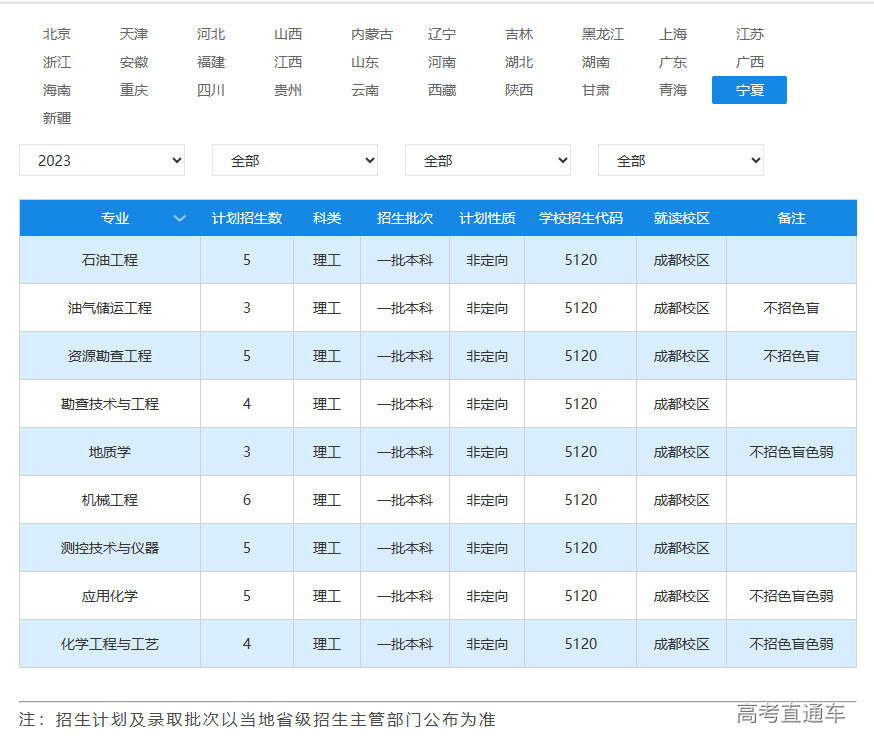
Task: Click the highlighted 宁夏 province button
Action: click(749, 89)
